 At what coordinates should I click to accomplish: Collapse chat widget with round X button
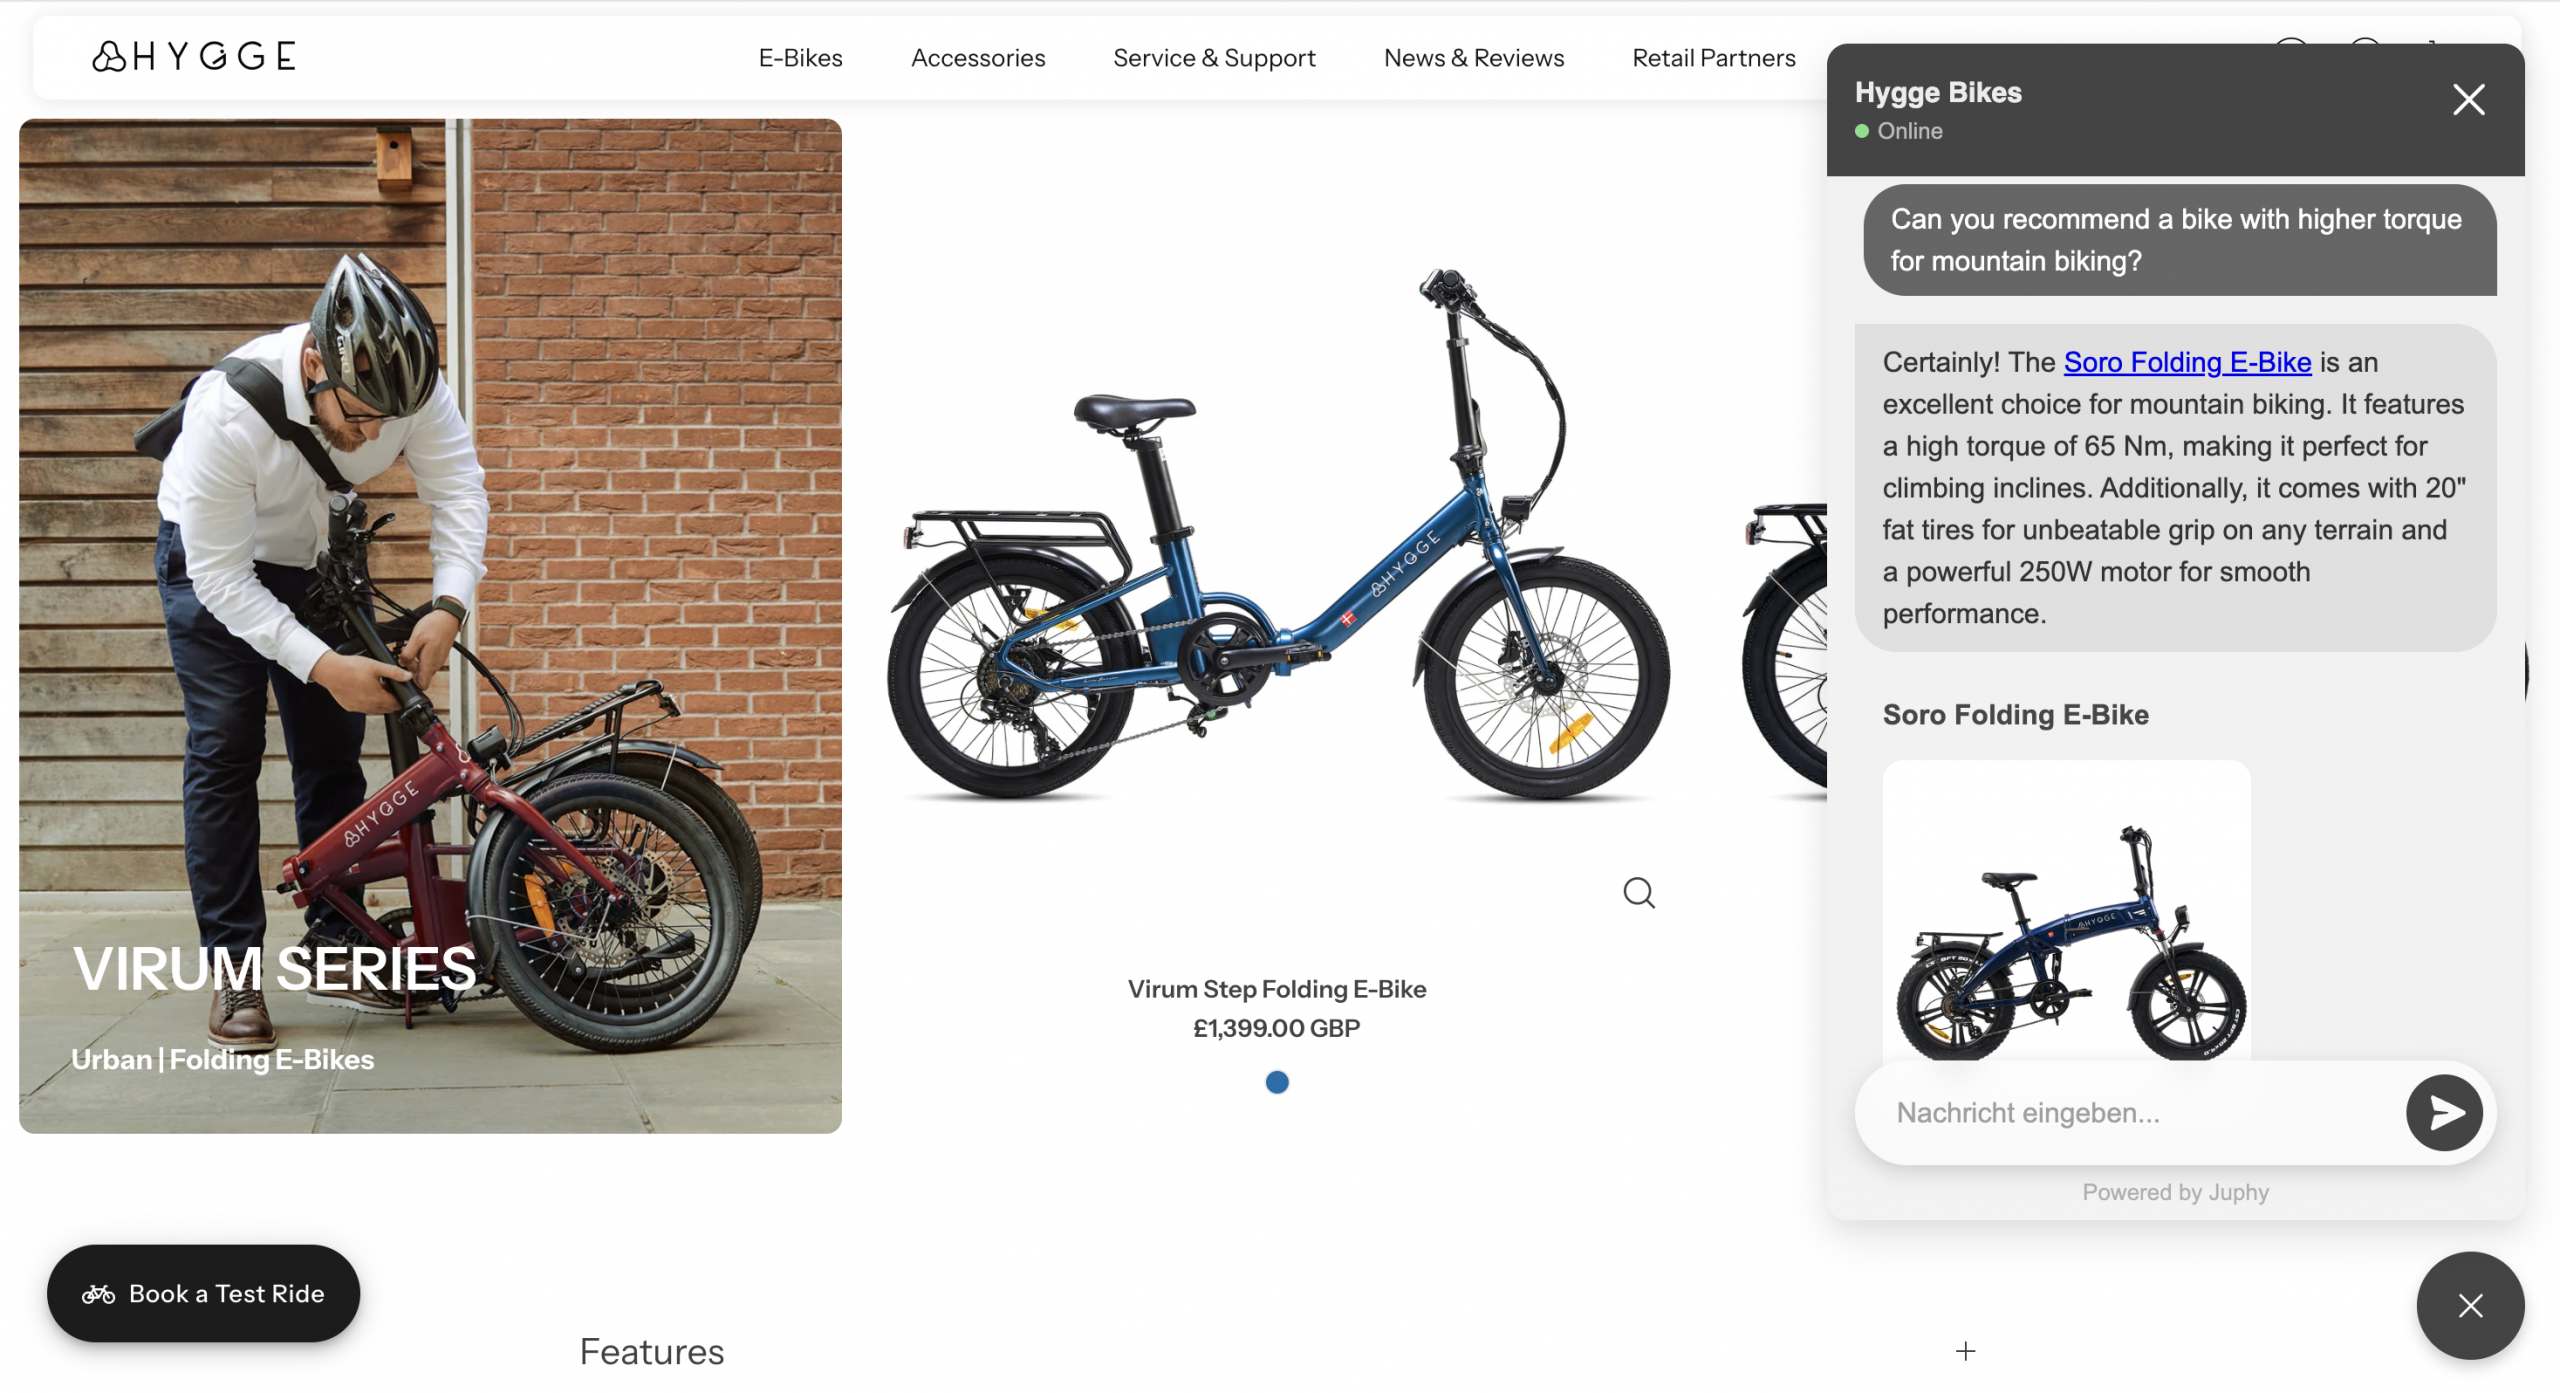tap(2469, 1305)
